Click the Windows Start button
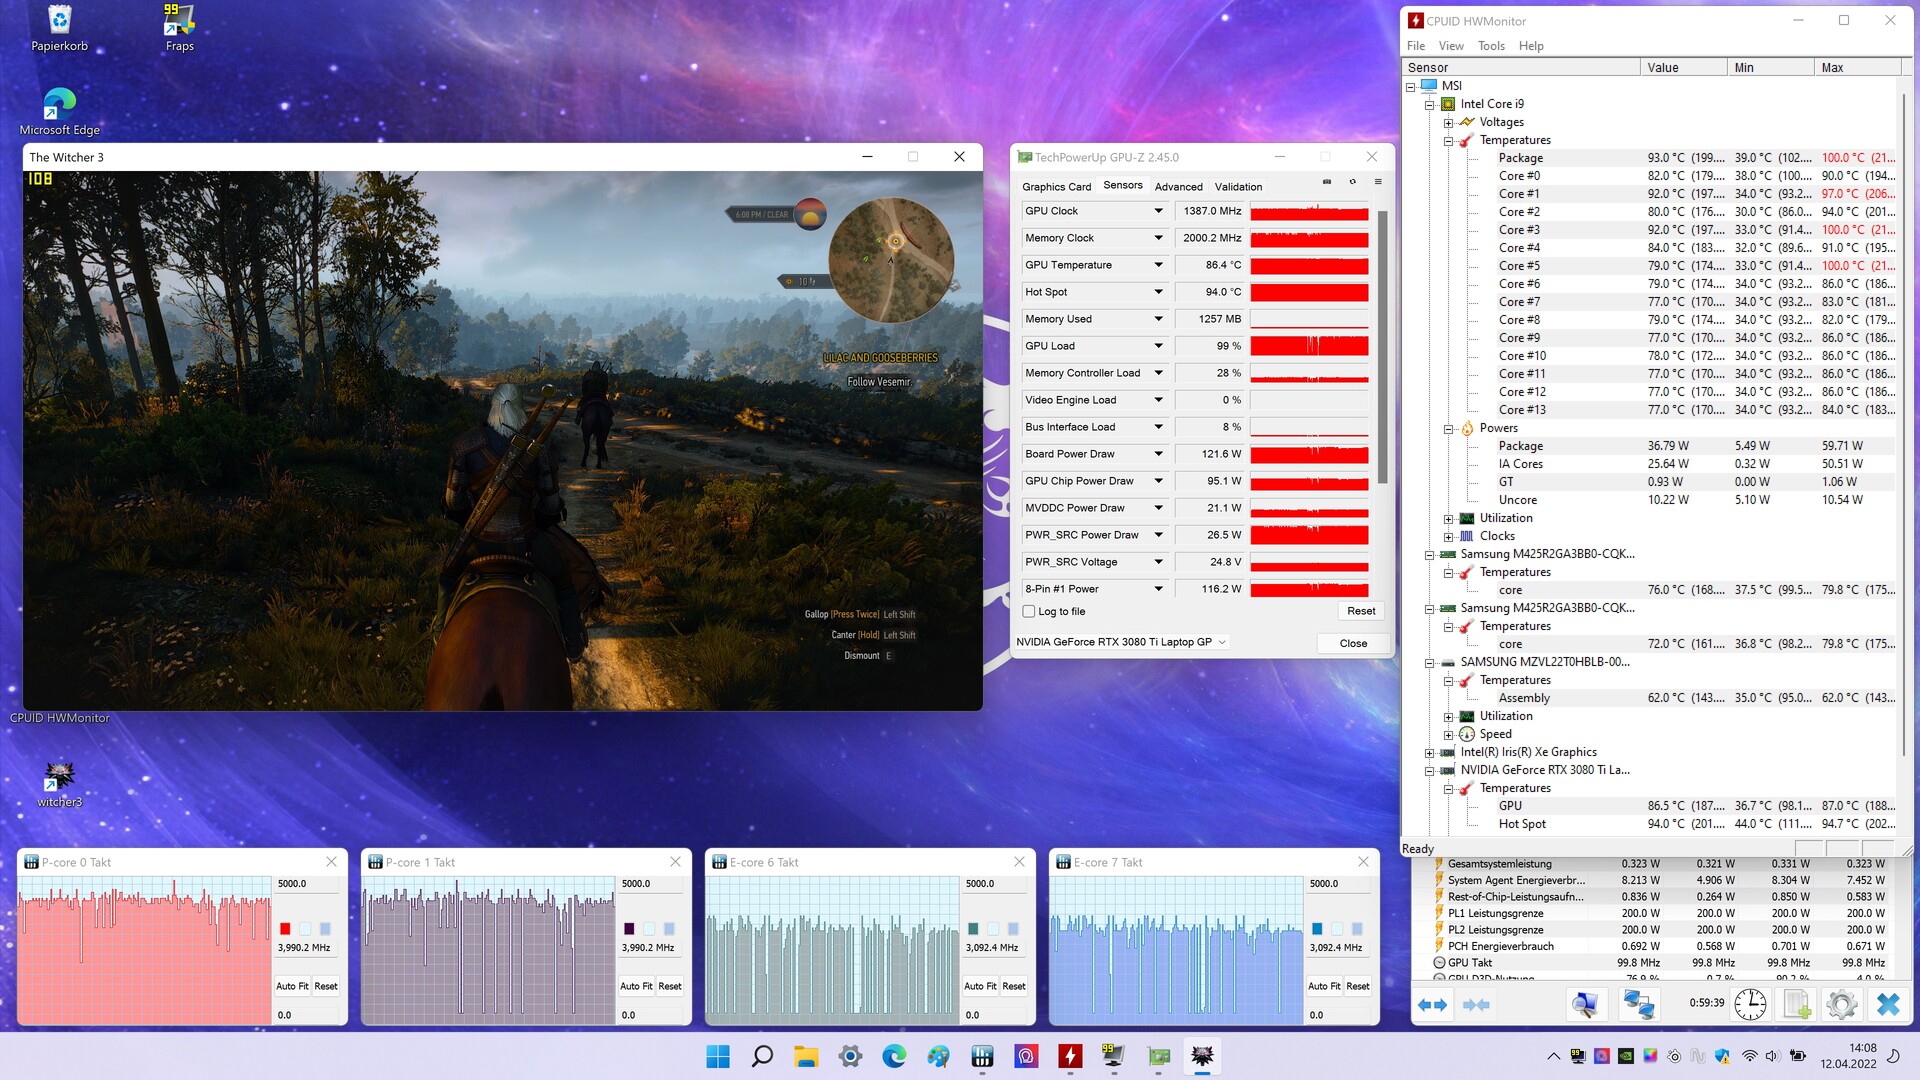 click(x=718, y=1056)
